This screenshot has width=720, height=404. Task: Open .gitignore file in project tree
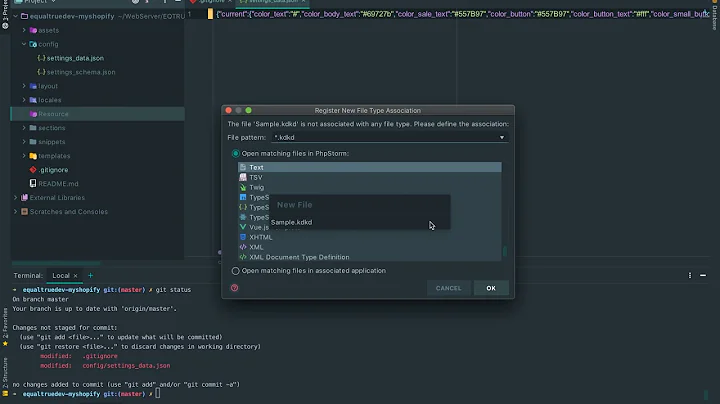(53, 170)
